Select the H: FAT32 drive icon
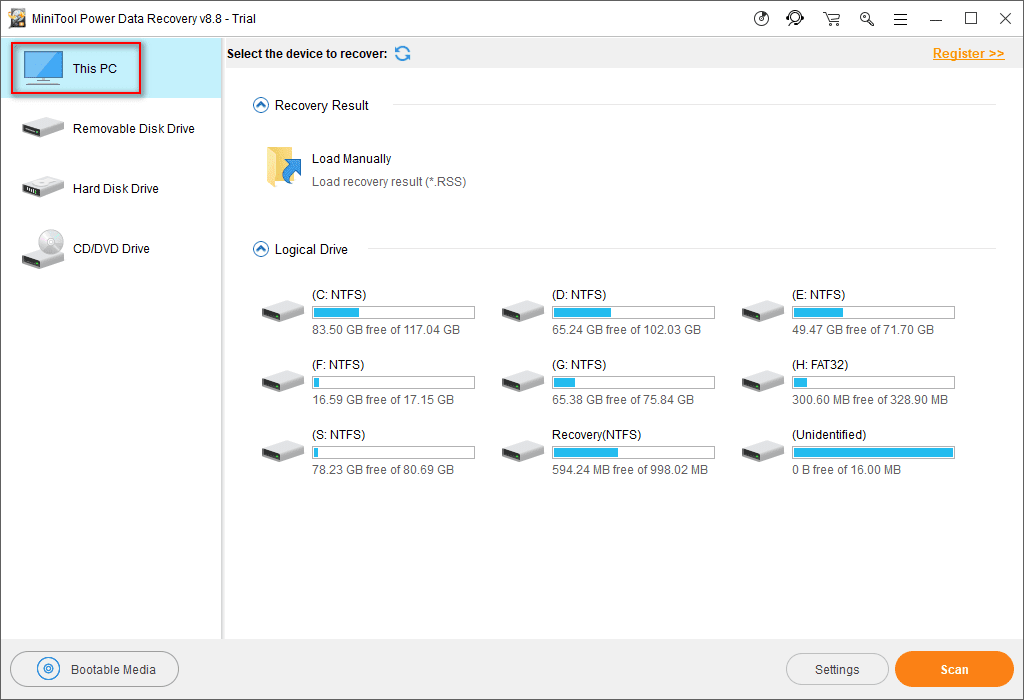The image size is (1024, 700). pos(763,381)
